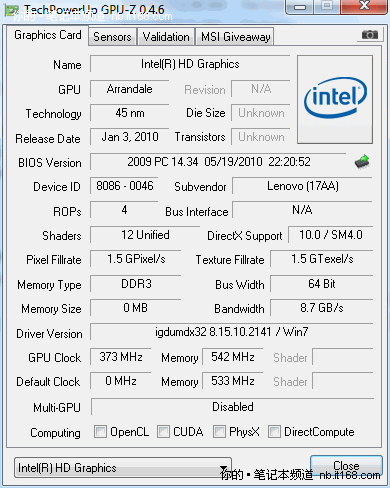This screenshot has width=390, height=488.
Task: Select the MSI Giveaway tab
Action: [235, 37]
